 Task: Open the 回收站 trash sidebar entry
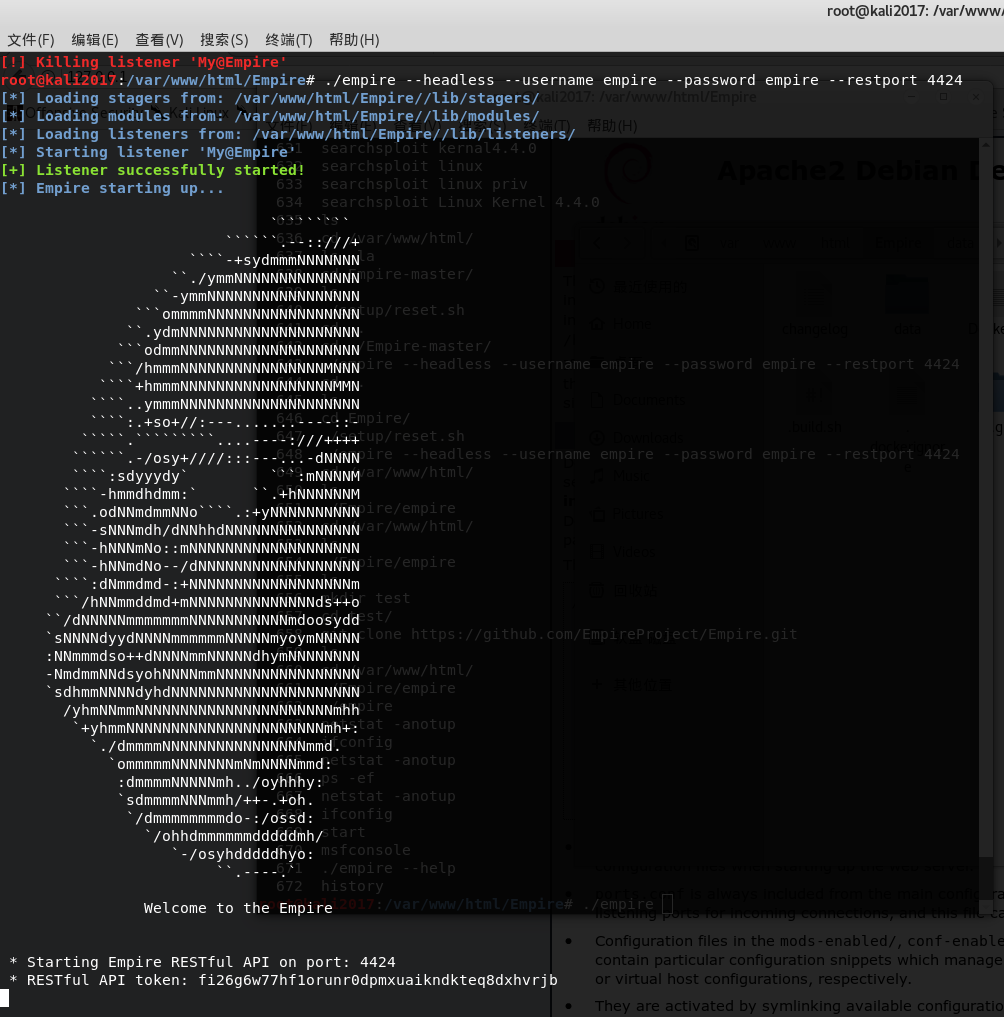[598, 590]
